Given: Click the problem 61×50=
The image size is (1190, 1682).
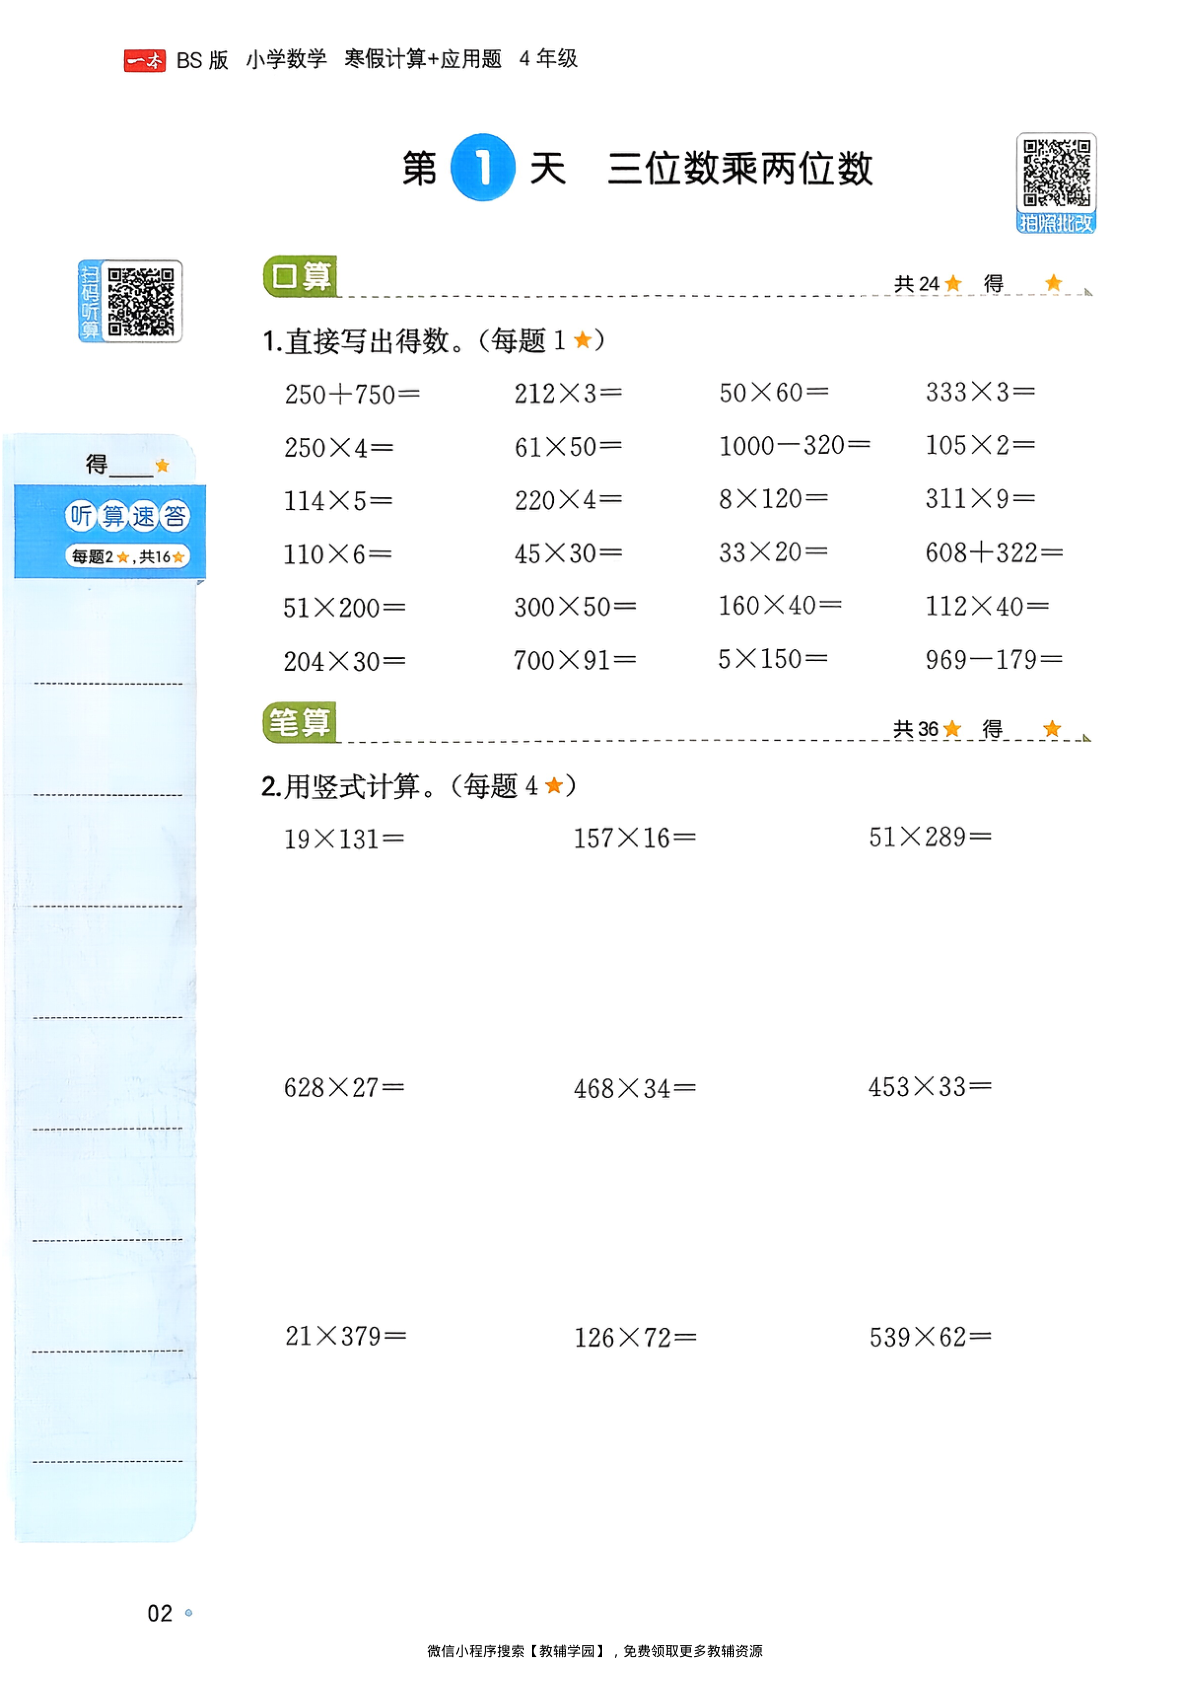Looking at the screenshot, I should pos(568,446).
